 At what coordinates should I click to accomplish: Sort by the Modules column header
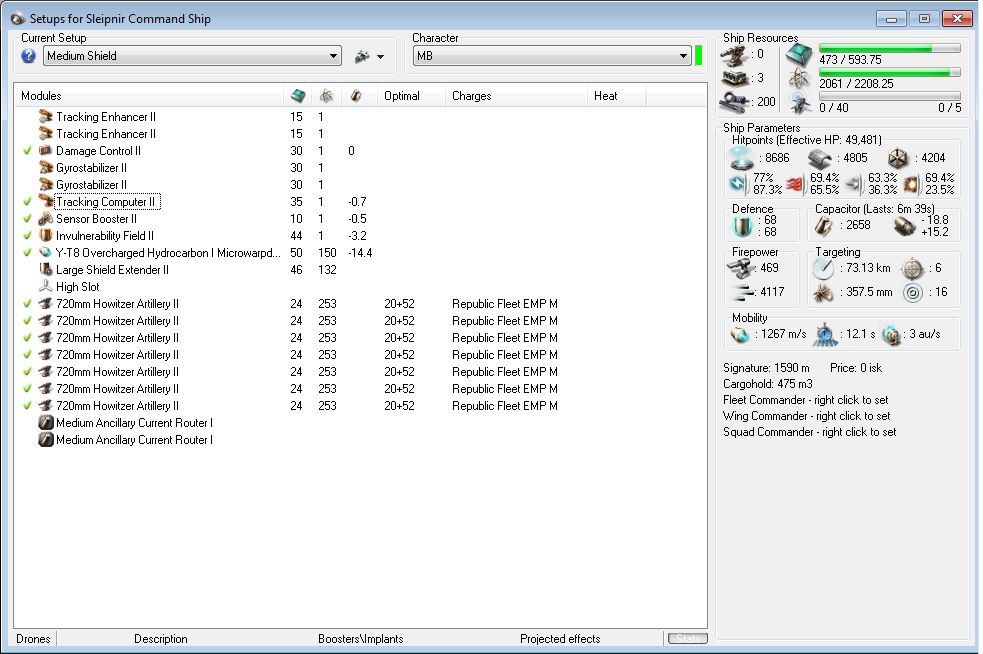point(149,96)
